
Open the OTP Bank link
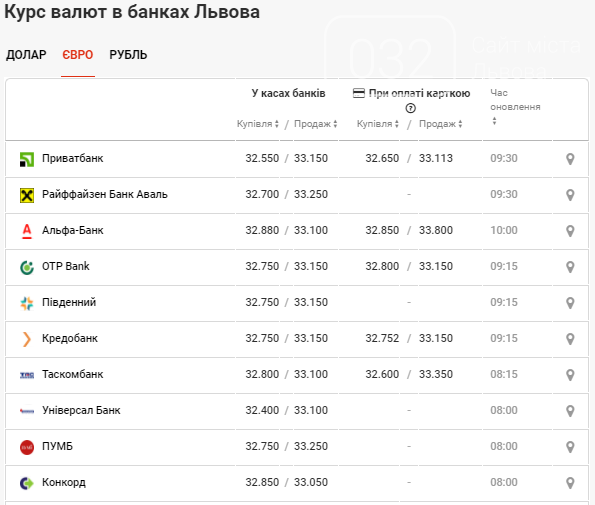[x=66, y=266]
